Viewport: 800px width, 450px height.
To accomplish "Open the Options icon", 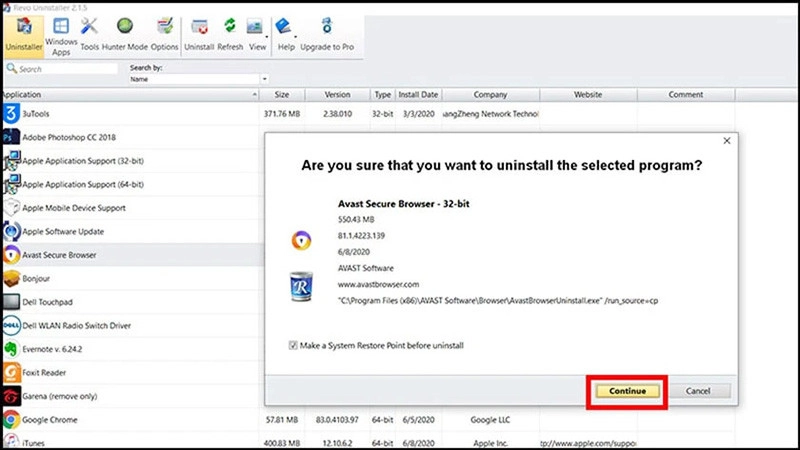I will pos(164,35).
